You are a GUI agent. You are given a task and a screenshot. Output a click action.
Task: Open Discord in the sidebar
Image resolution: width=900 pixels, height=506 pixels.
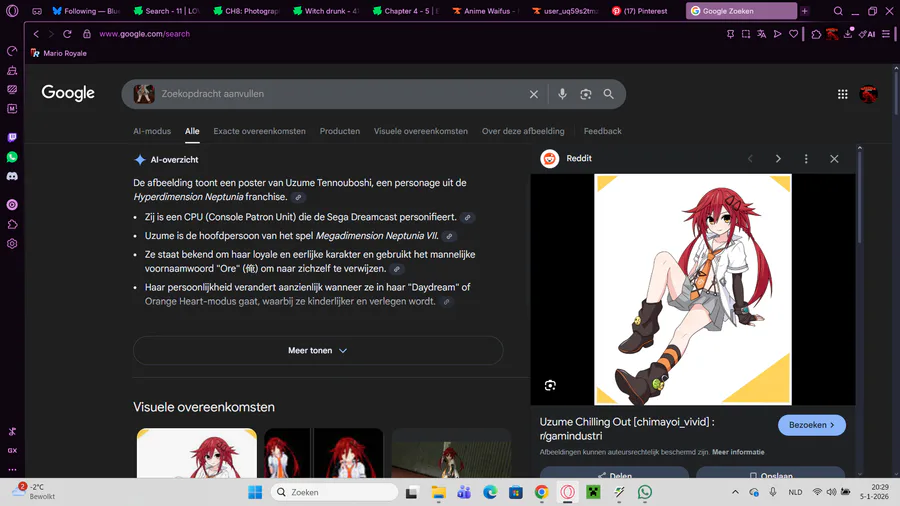pos(12,176)
